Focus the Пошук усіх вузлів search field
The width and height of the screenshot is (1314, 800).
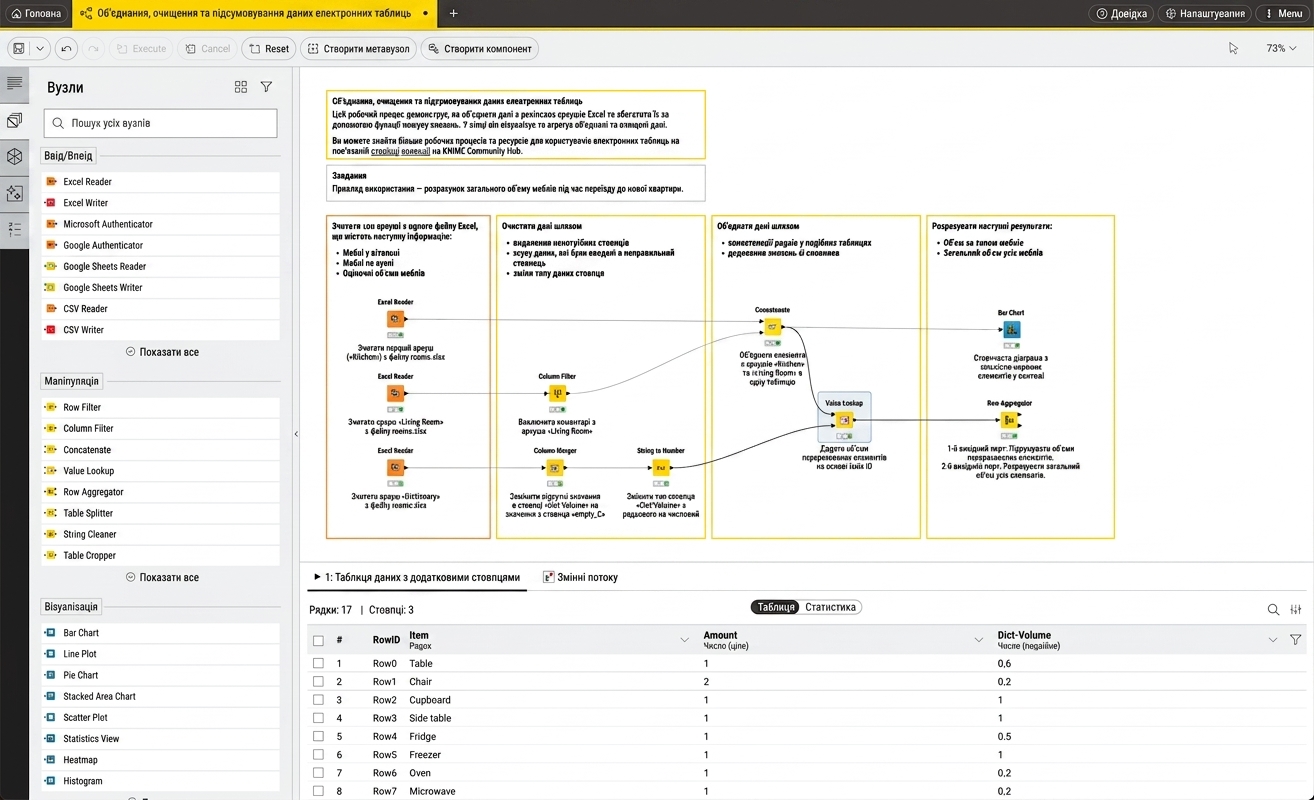click(161, 123)
